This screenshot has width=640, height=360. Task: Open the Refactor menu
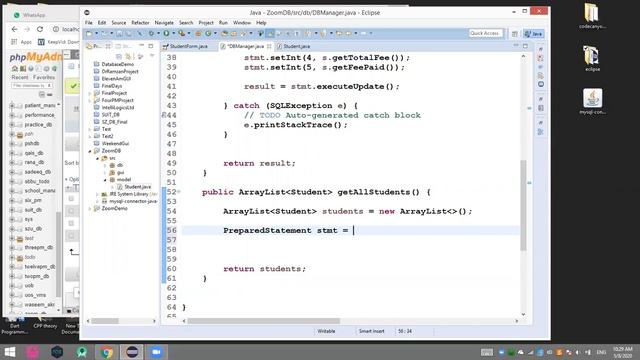140,23
